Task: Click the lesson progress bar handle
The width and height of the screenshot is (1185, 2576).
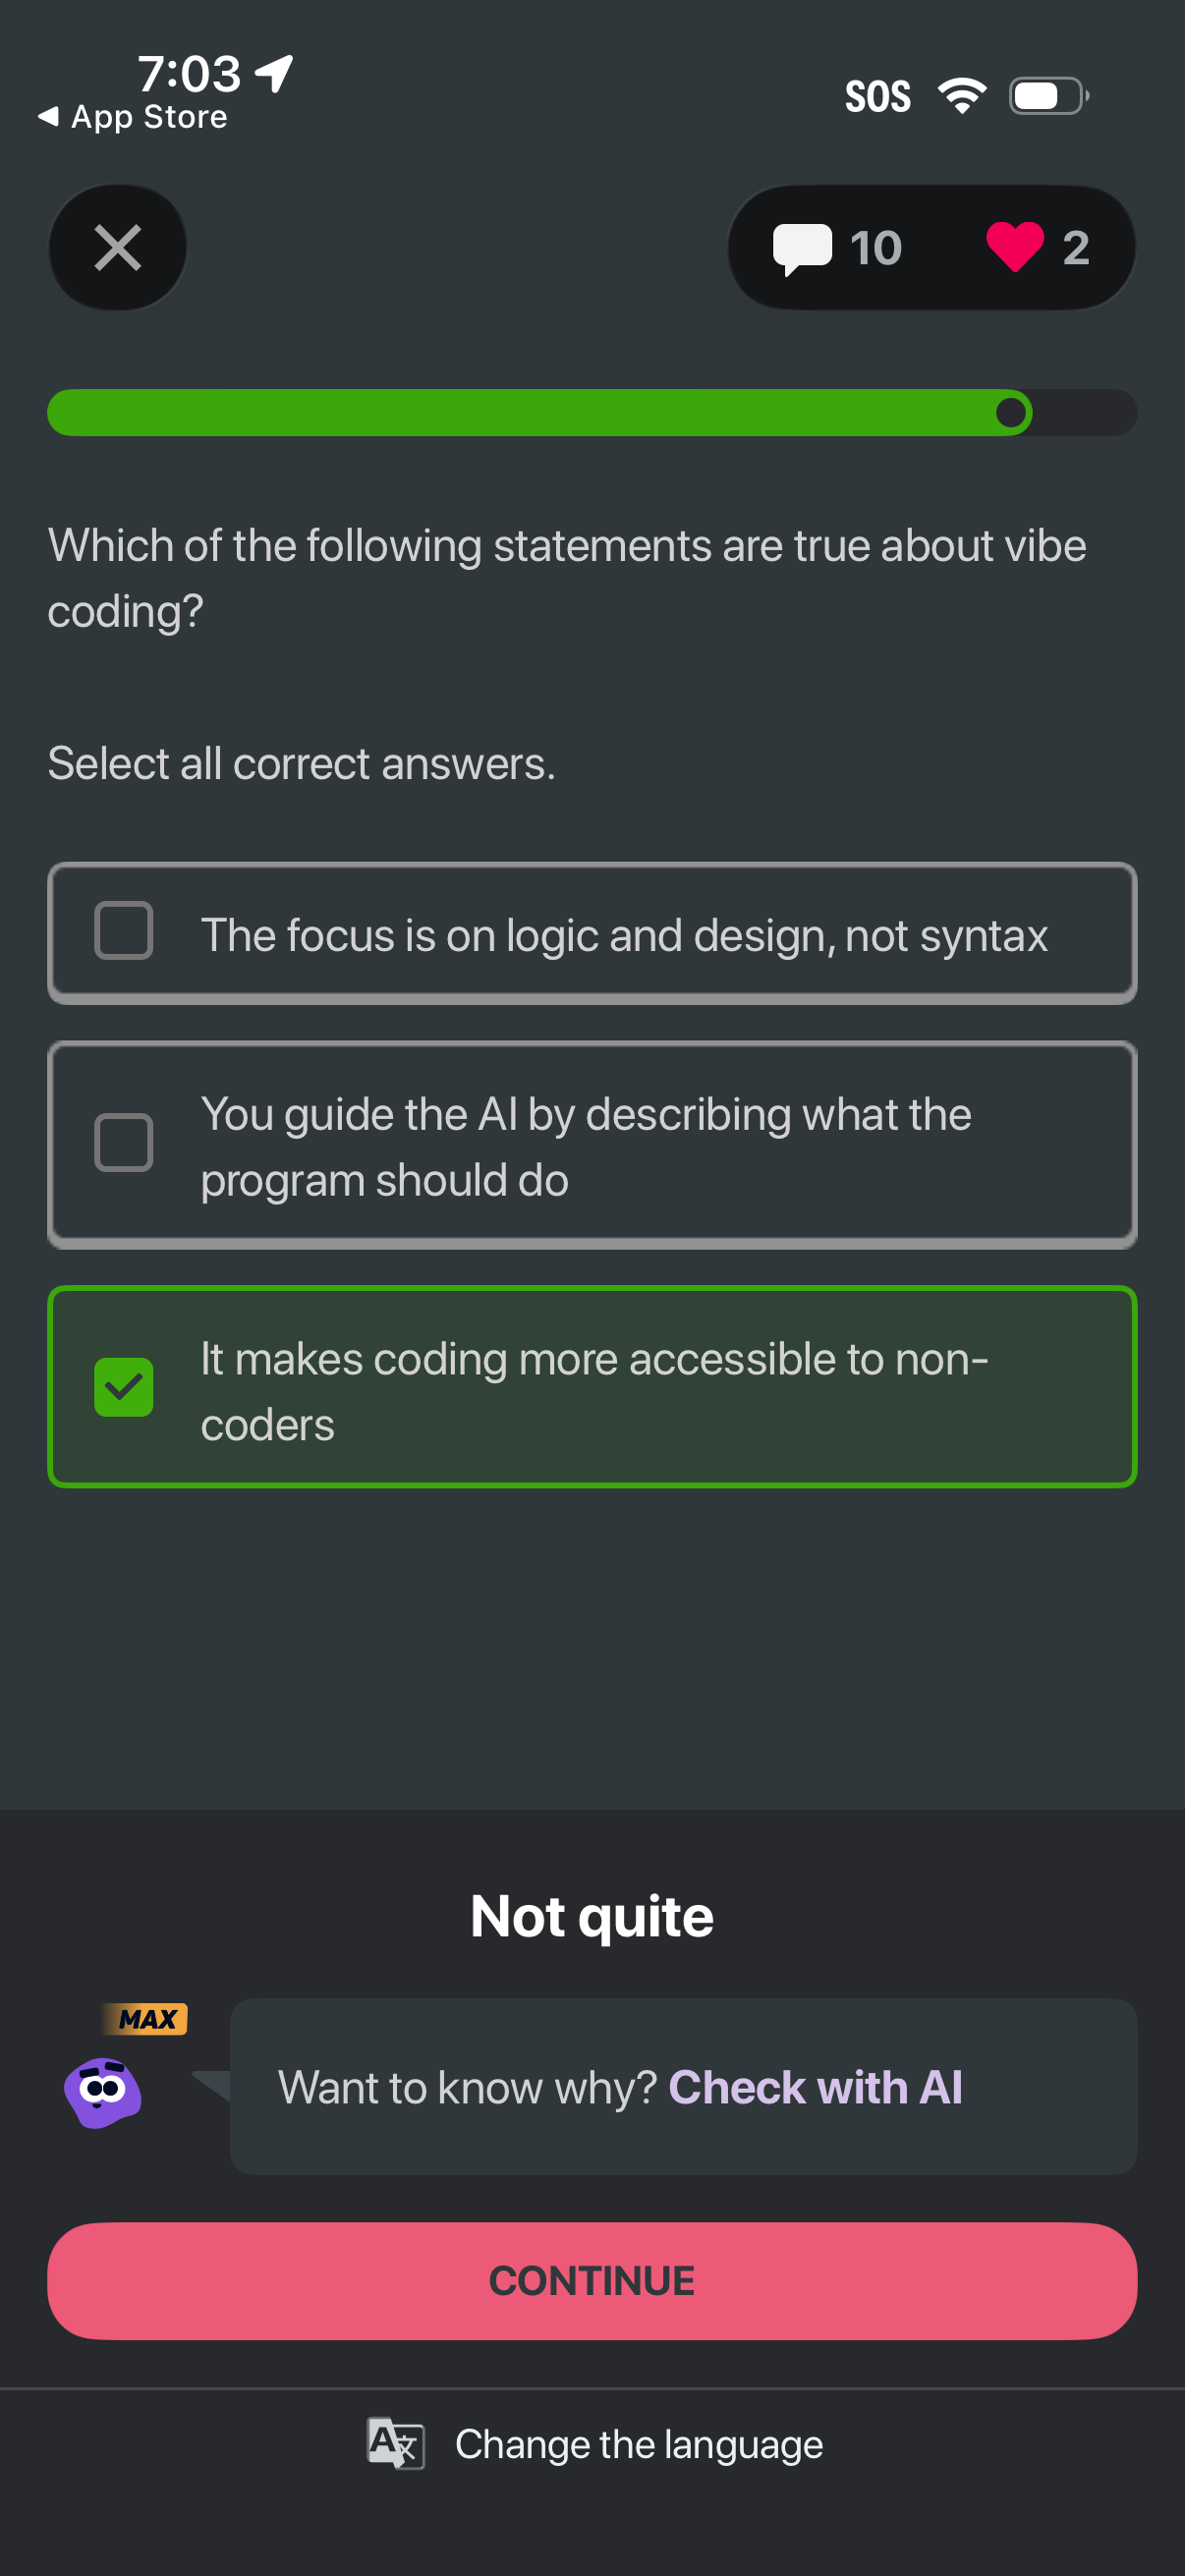Action: pos(1011,412)
